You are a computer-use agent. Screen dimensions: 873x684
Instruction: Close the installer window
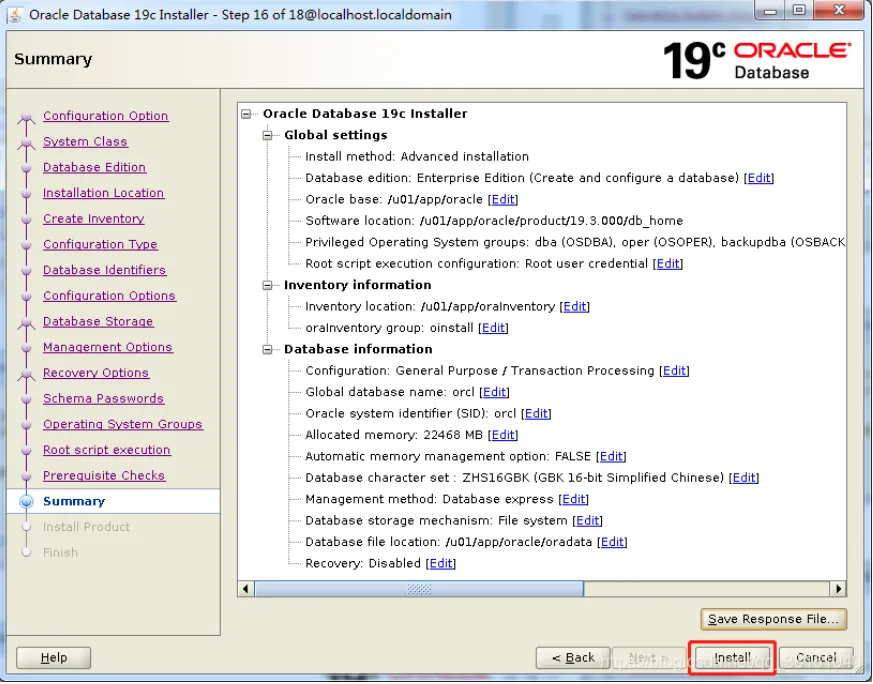[840, 11]
